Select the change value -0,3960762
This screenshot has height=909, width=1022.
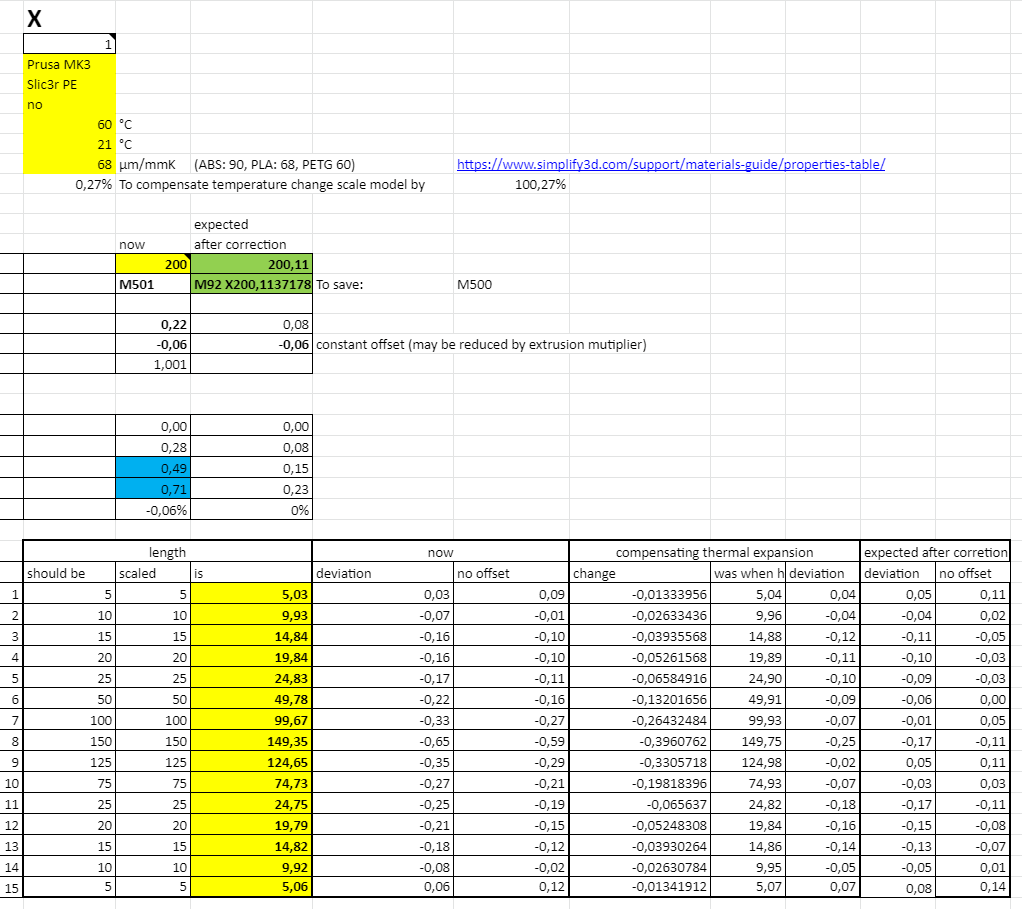coord(640,741)
